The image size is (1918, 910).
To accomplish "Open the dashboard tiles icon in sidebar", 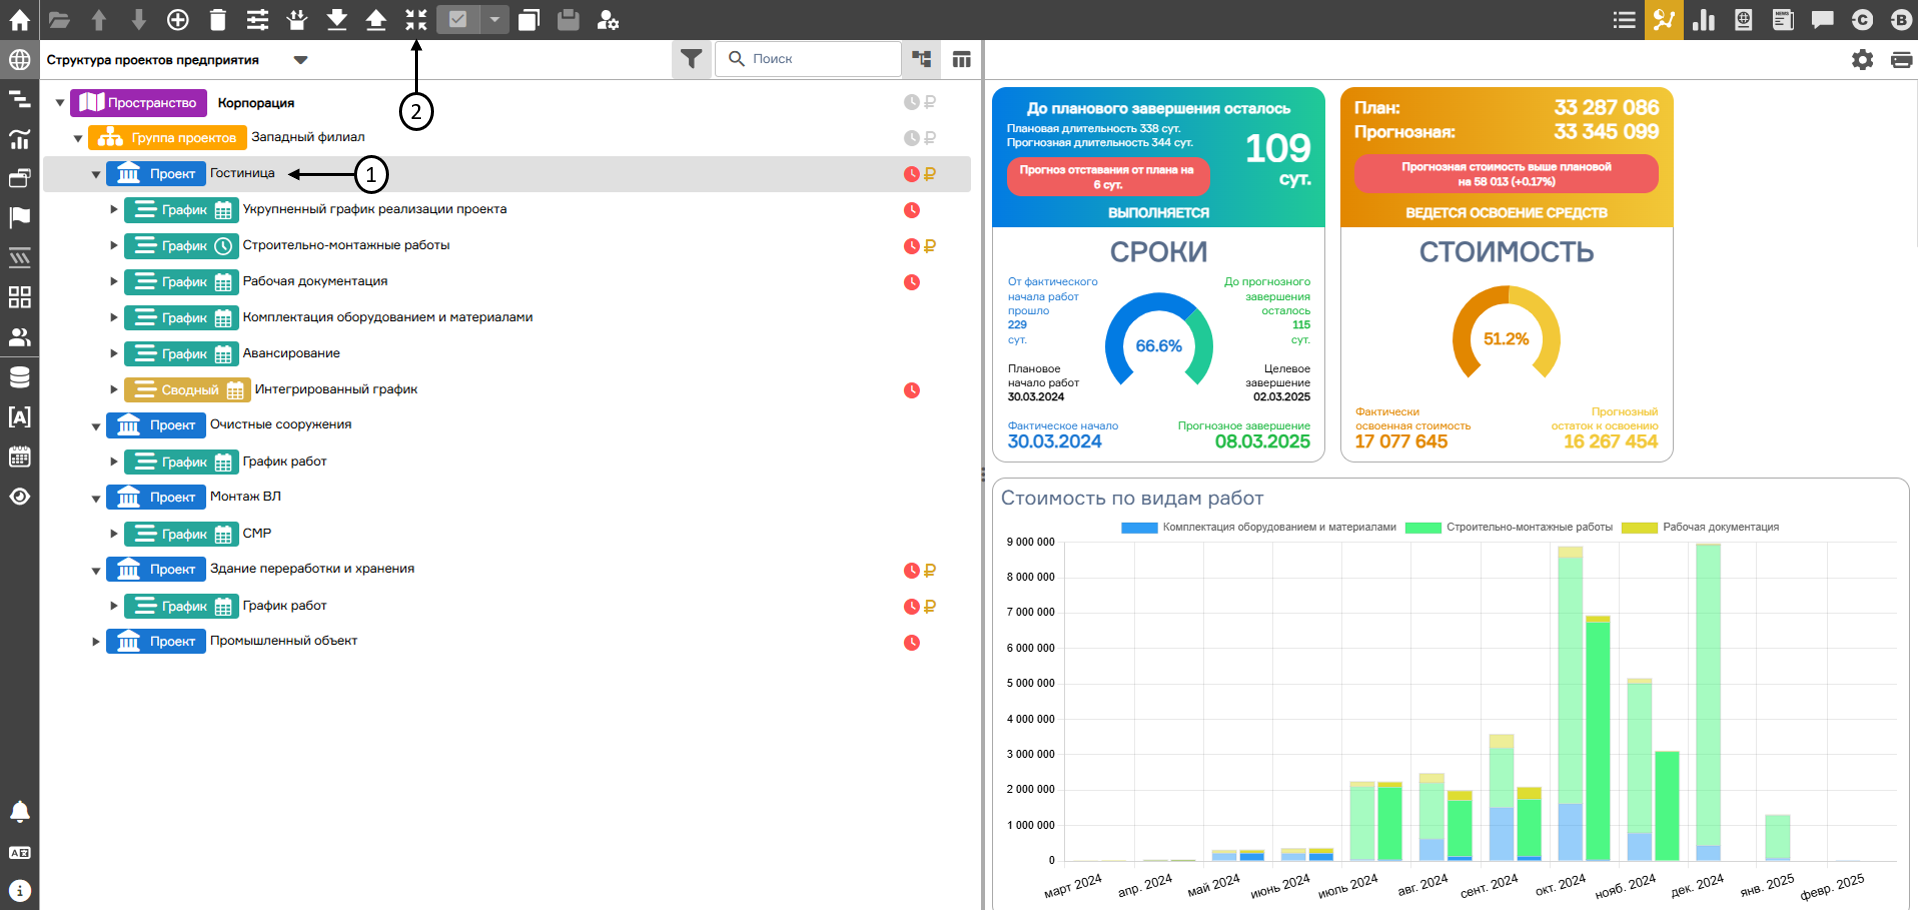I will click(19, 297).
